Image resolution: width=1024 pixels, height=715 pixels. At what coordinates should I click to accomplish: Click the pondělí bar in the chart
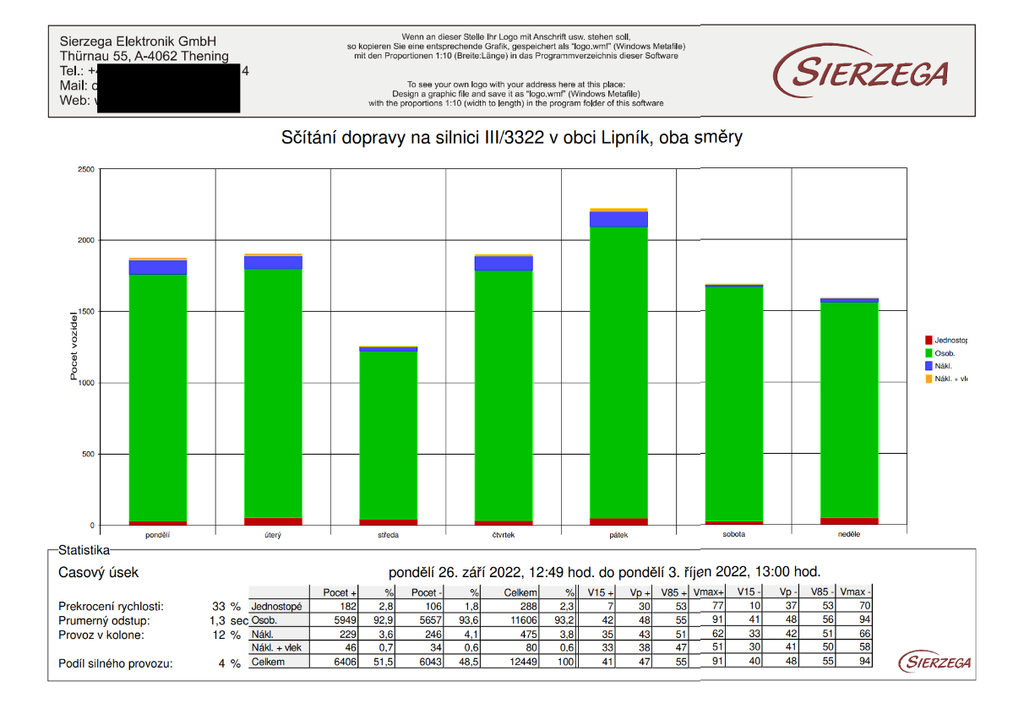pos(158,392)
